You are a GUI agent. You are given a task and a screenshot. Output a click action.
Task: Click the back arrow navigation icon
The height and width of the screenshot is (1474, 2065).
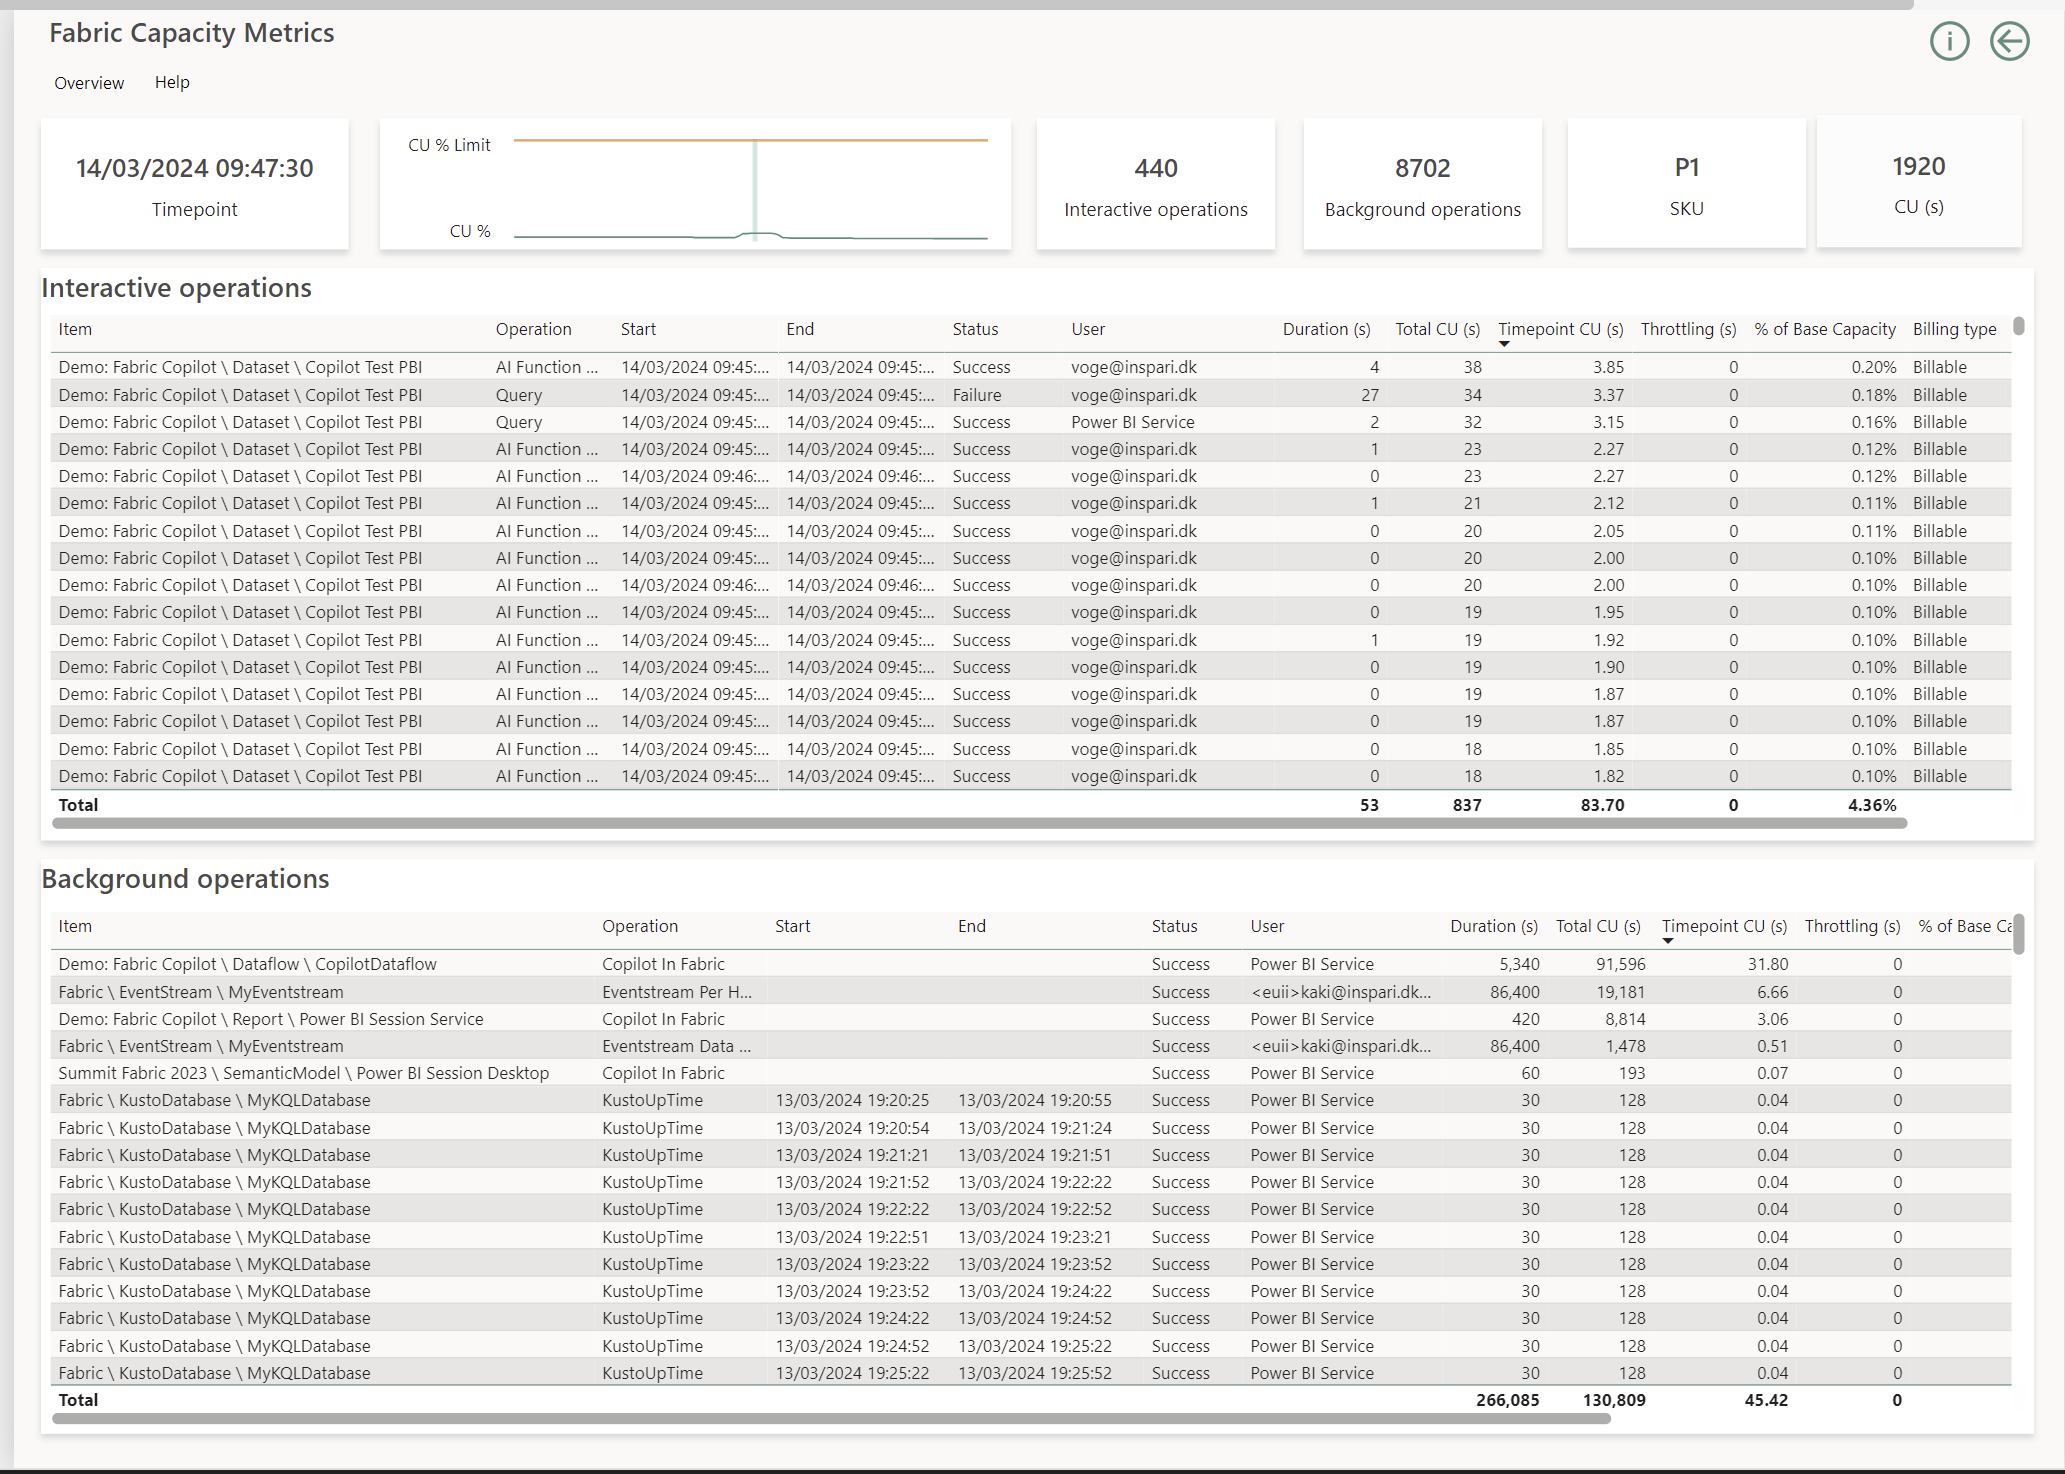[x=2009, y=41]
